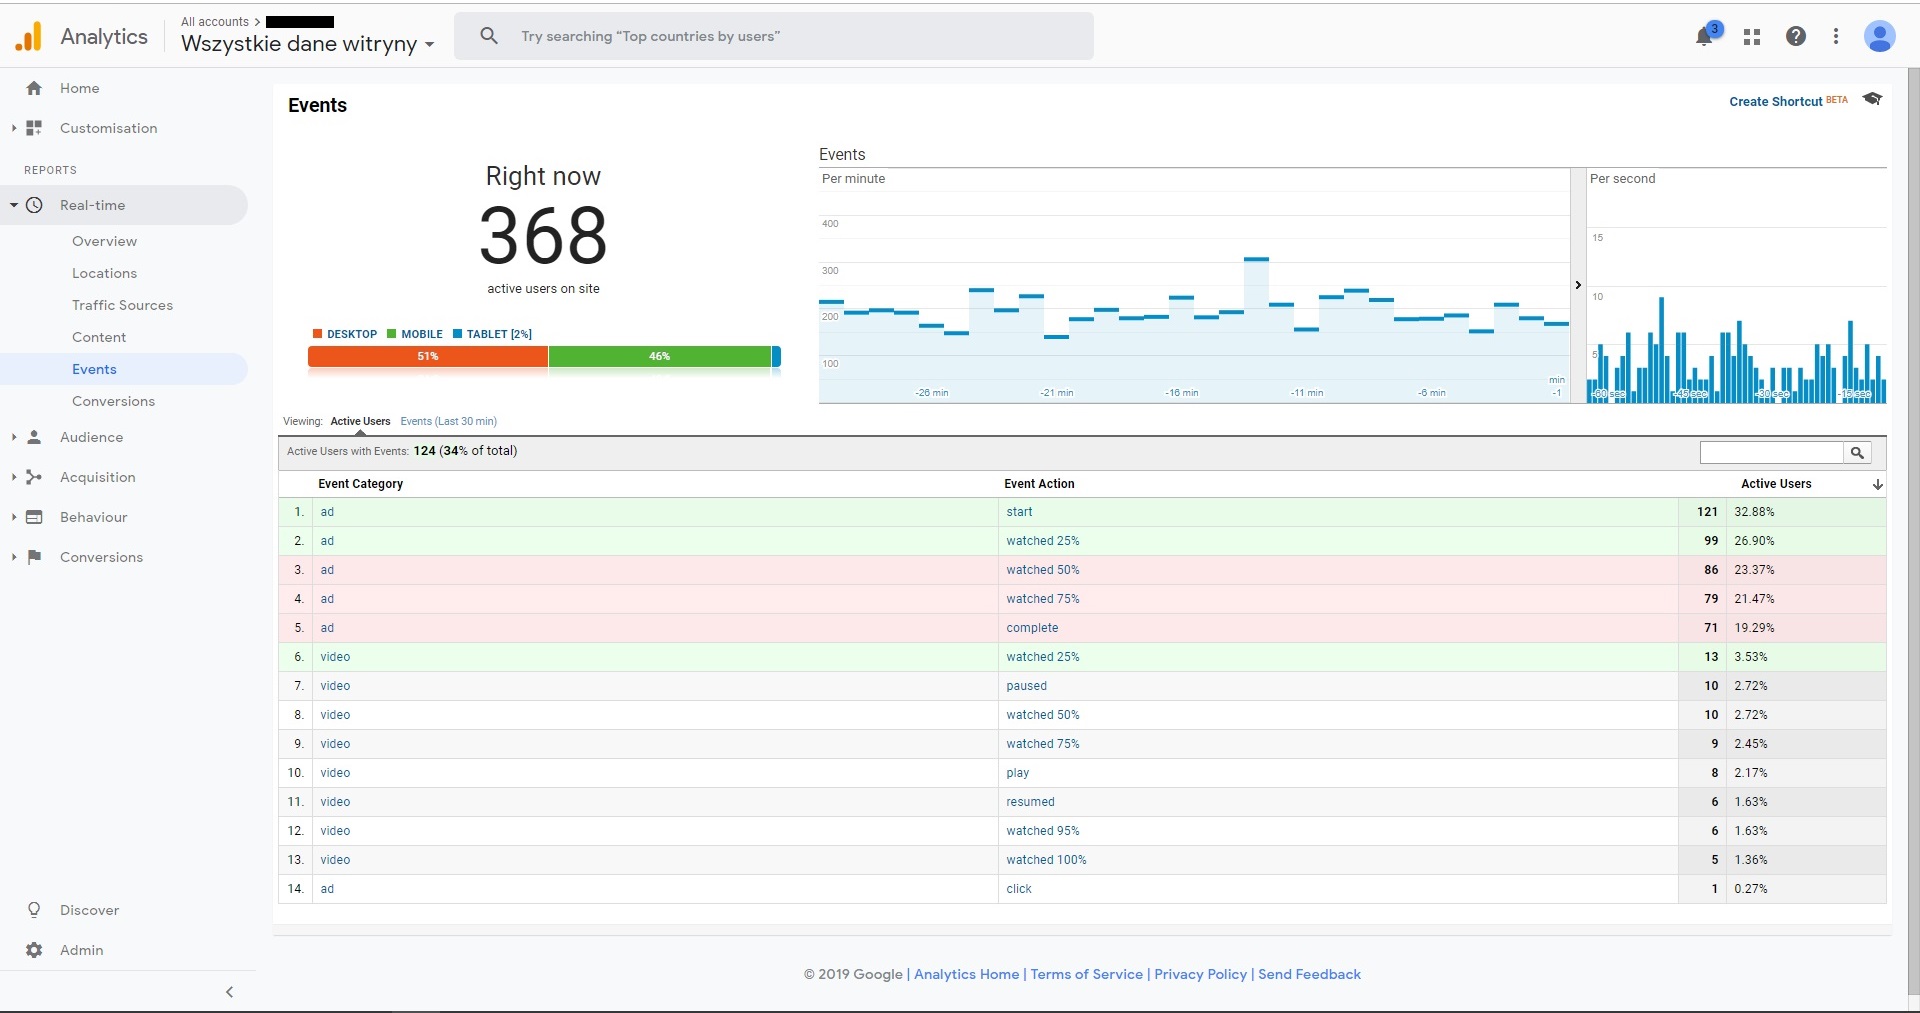The image size is (1920, 1013).
Task: Expand the Acquisition report section
Action: [x=97, y=477]
